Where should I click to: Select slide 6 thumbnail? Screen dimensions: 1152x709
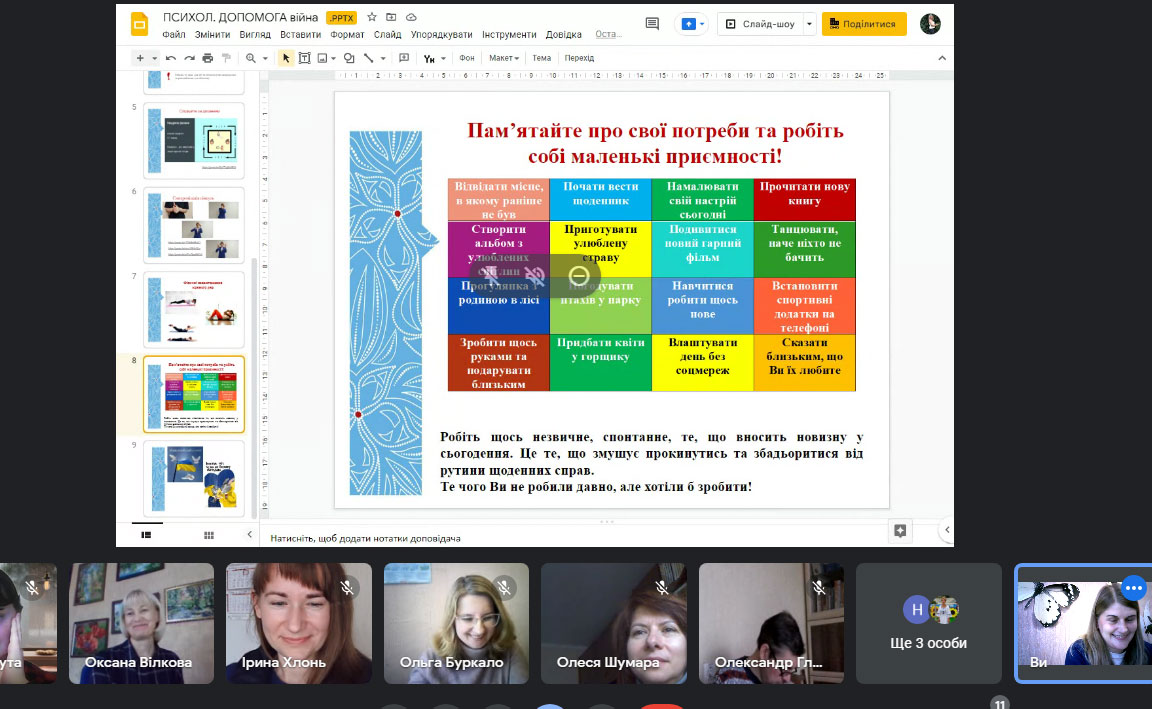tap(194, 226)
